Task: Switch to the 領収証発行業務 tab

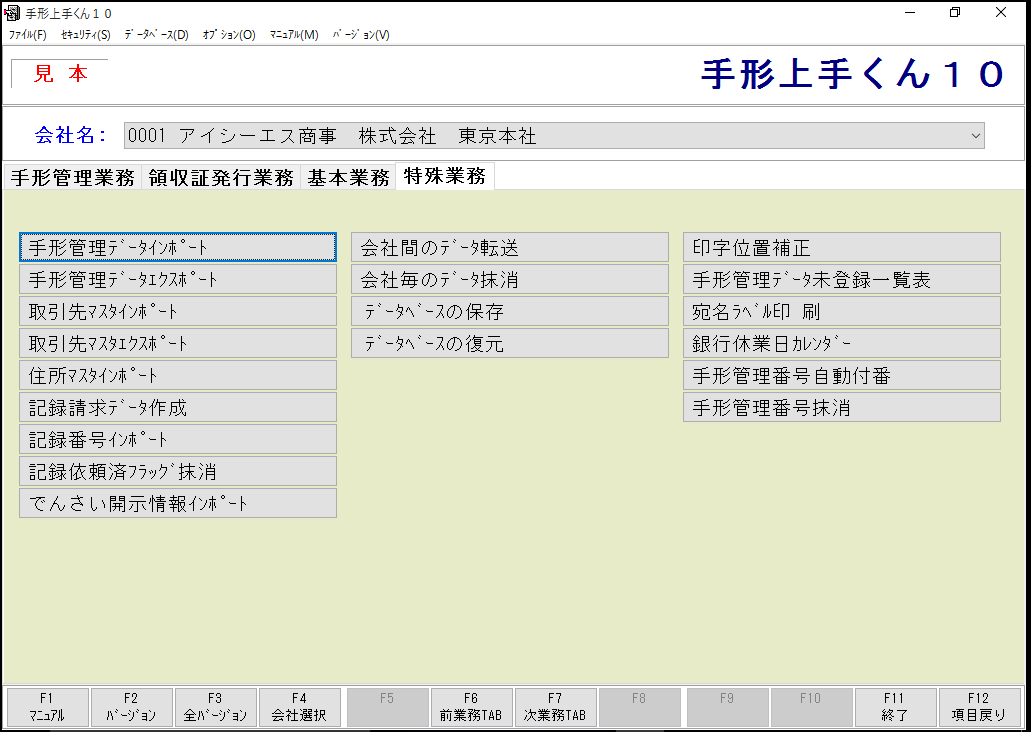Action: pyautogui.click(x=221, y=178)
